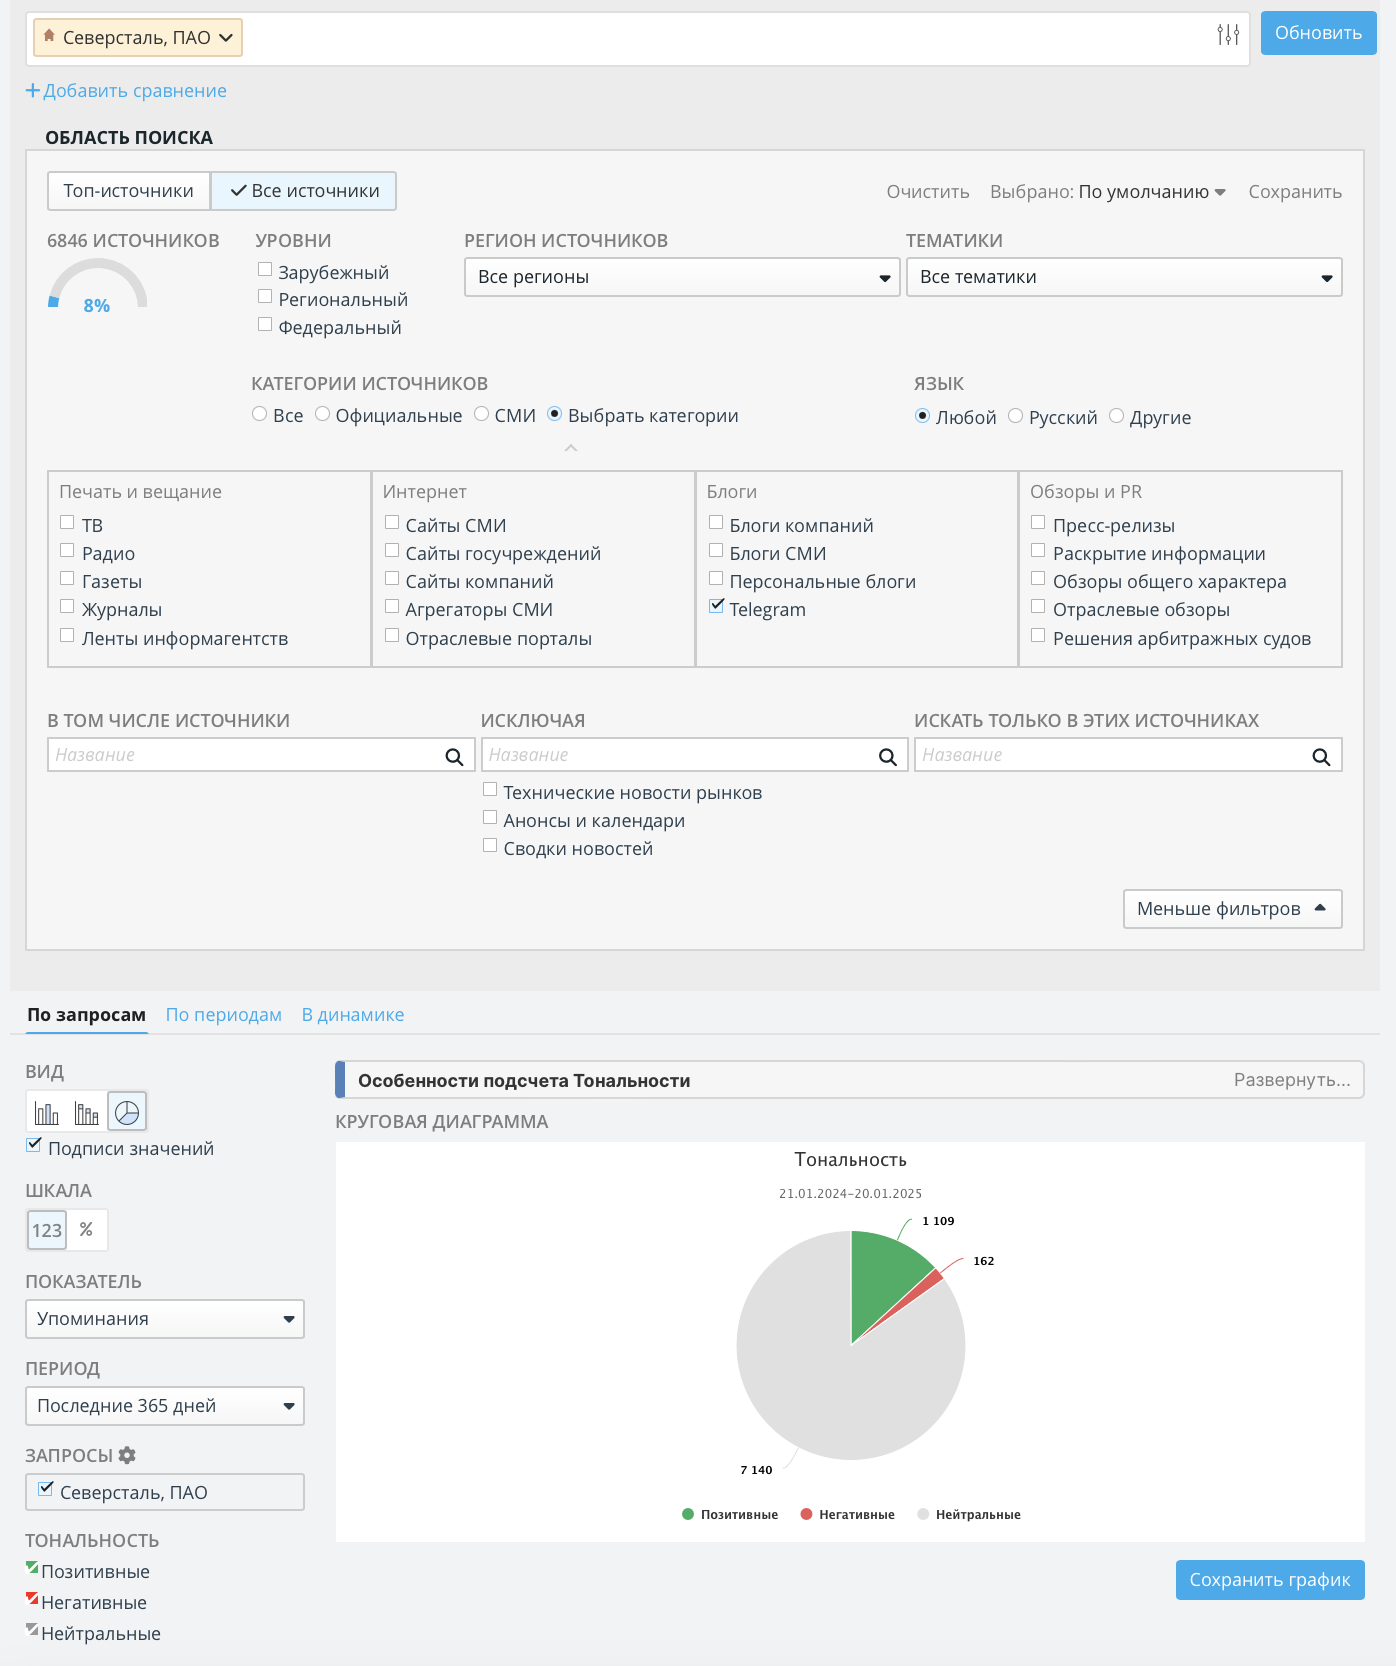Toggle Подписи значений checkbox
Screen dimensions: 1396x1666
point(34,1145)
